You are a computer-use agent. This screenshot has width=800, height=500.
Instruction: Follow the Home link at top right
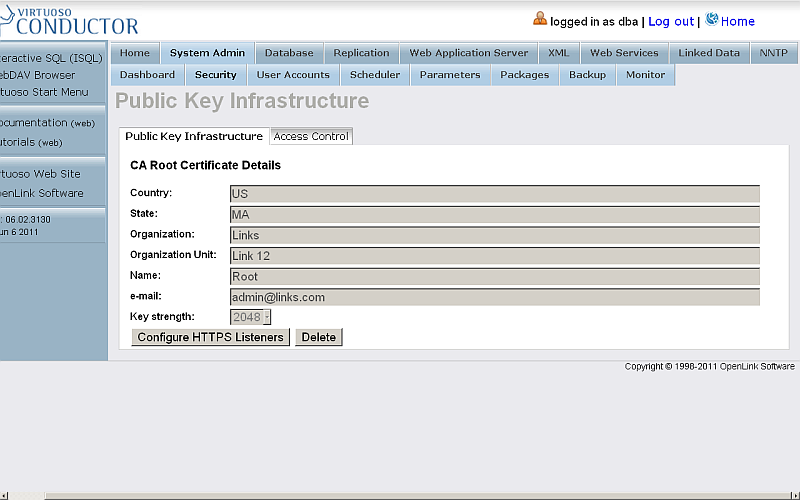pos(738,21)
